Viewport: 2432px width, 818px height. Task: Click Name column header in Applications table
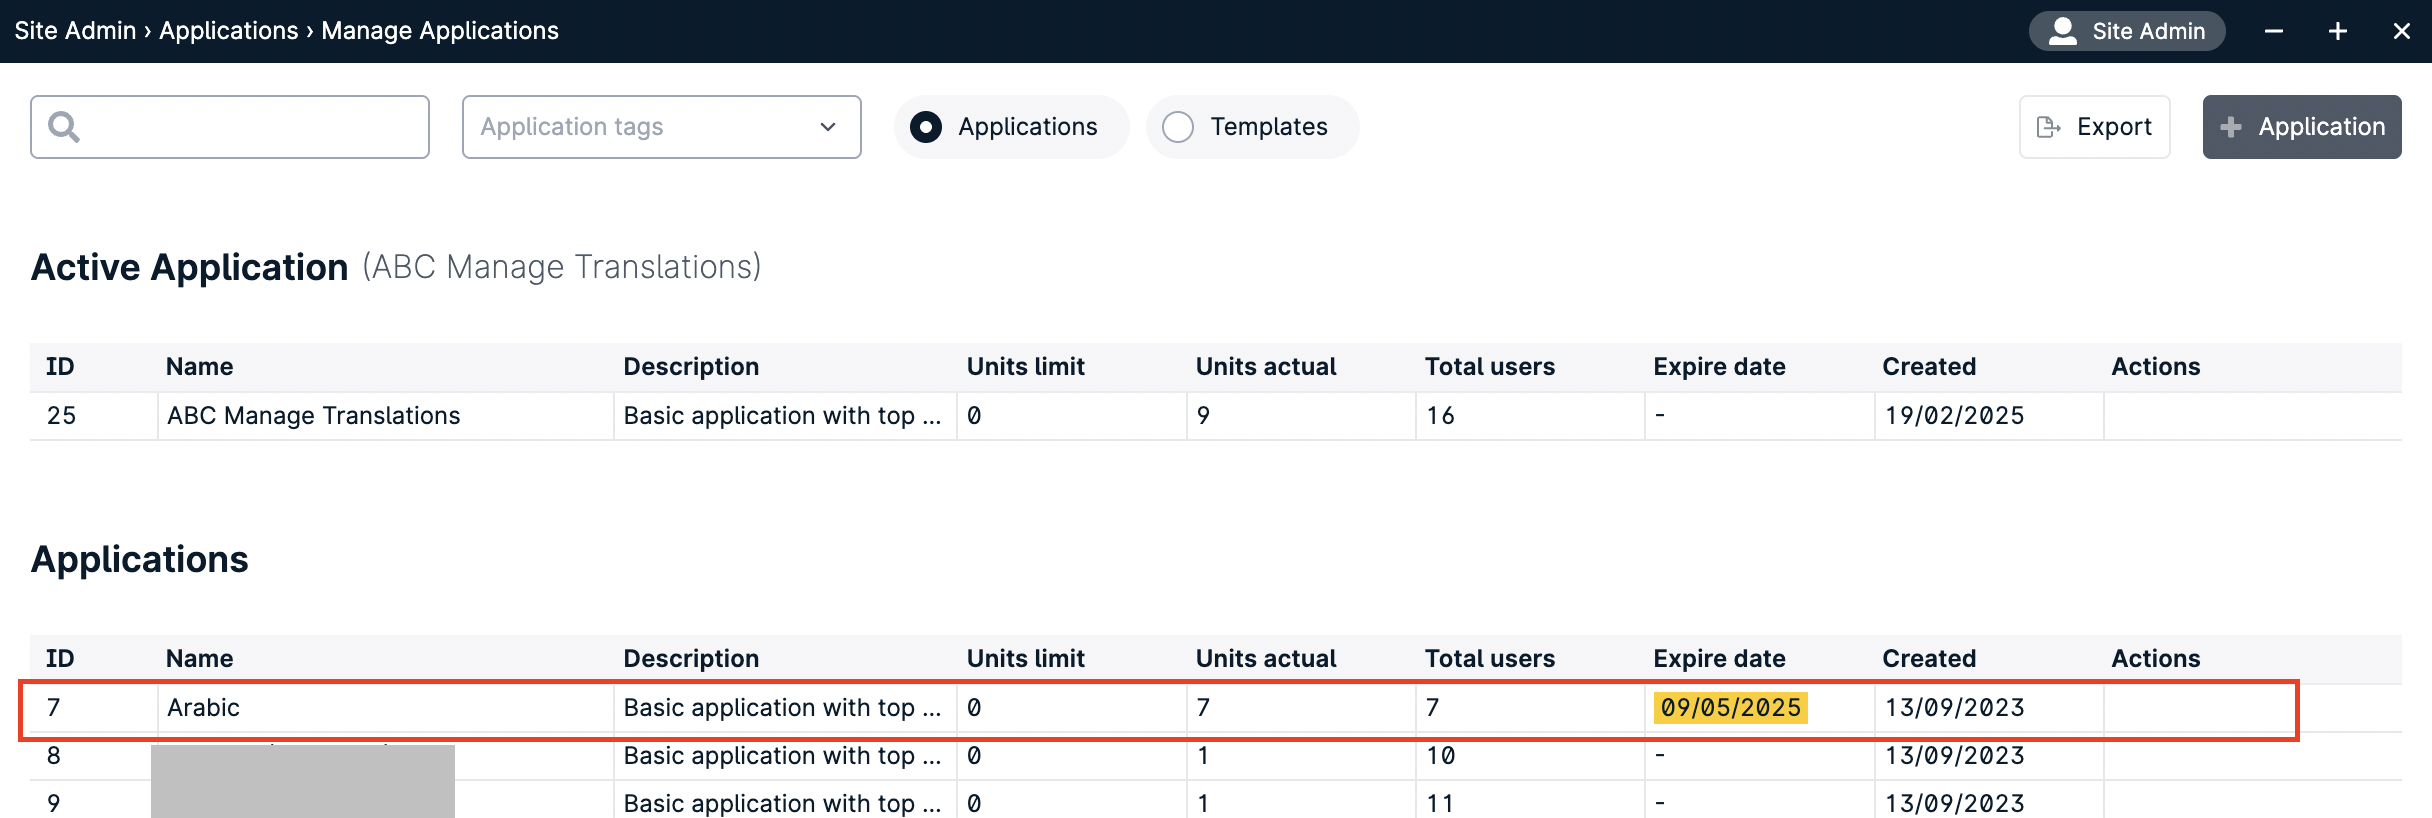pos(200,658)
